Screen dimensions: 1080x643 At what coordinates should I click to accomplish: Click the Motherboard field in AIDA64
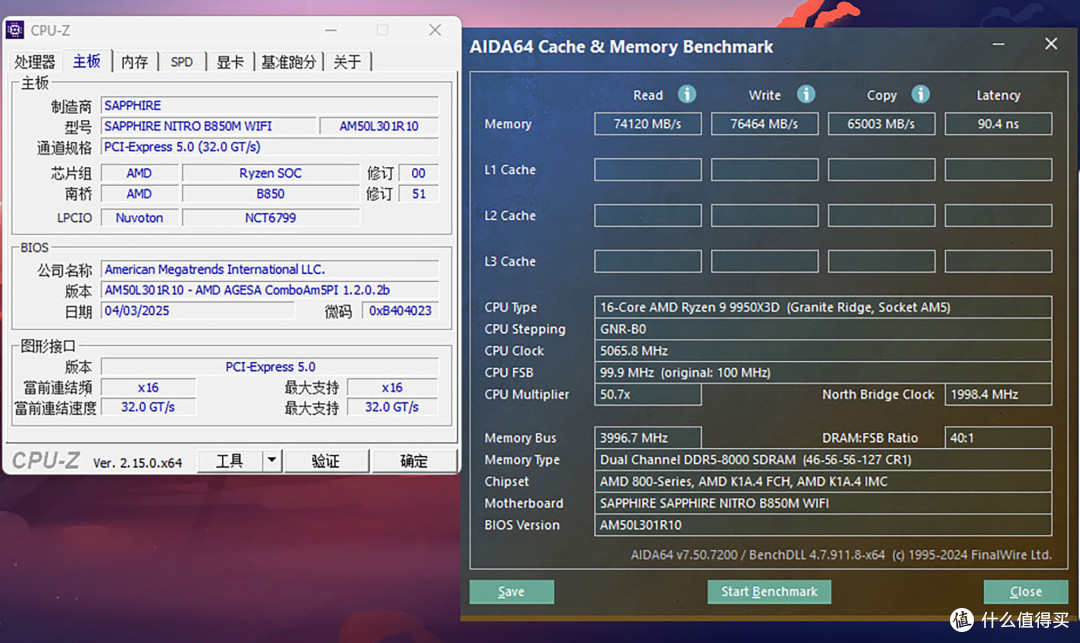point(823,503)
